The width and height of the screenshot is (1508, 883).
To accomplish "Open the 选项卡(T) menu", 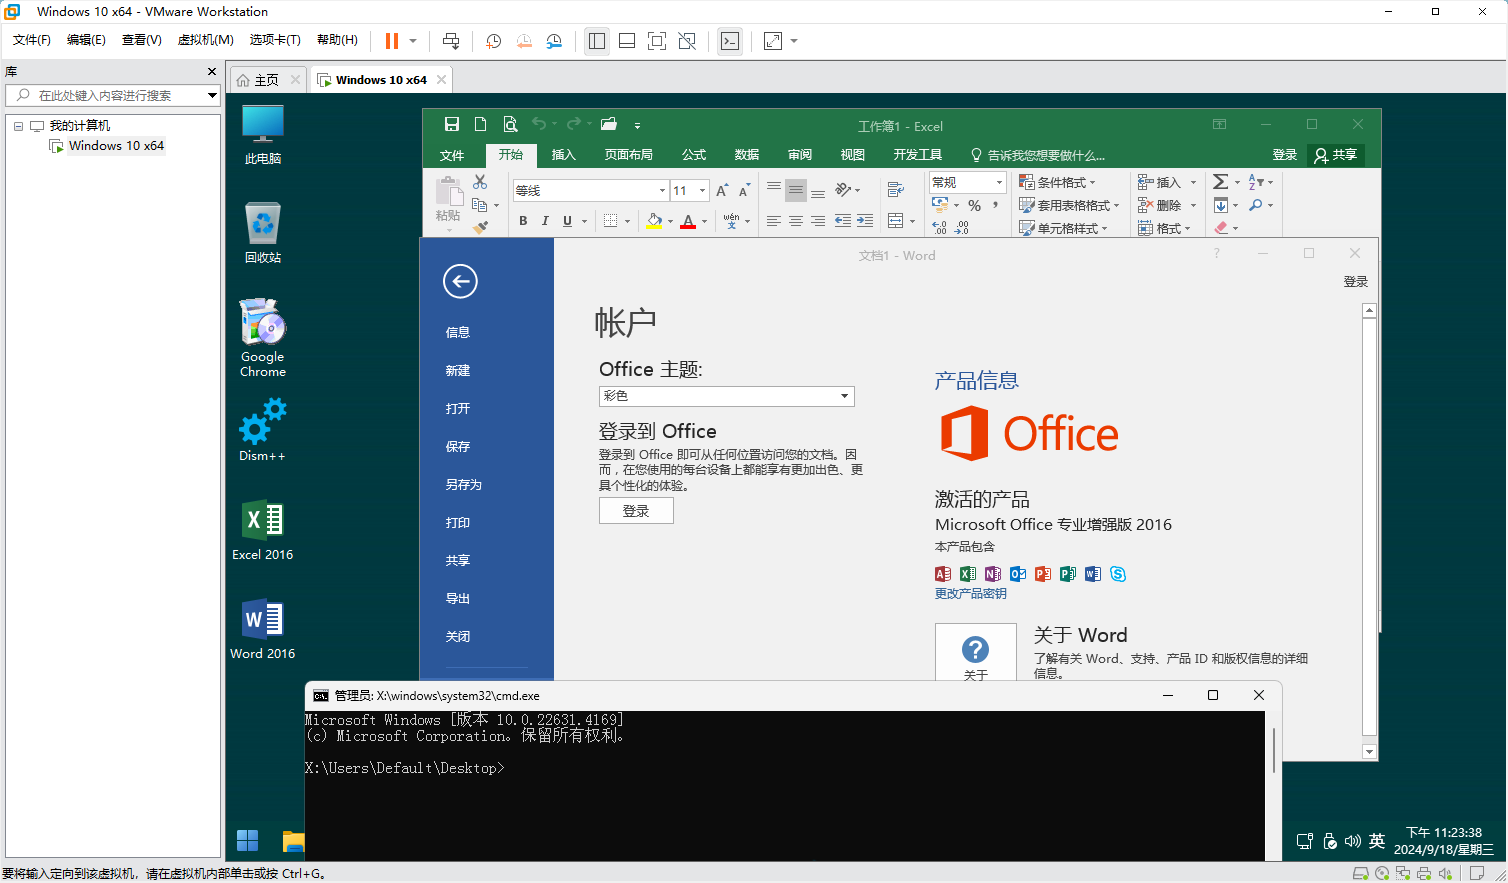I will click(275, 40).
